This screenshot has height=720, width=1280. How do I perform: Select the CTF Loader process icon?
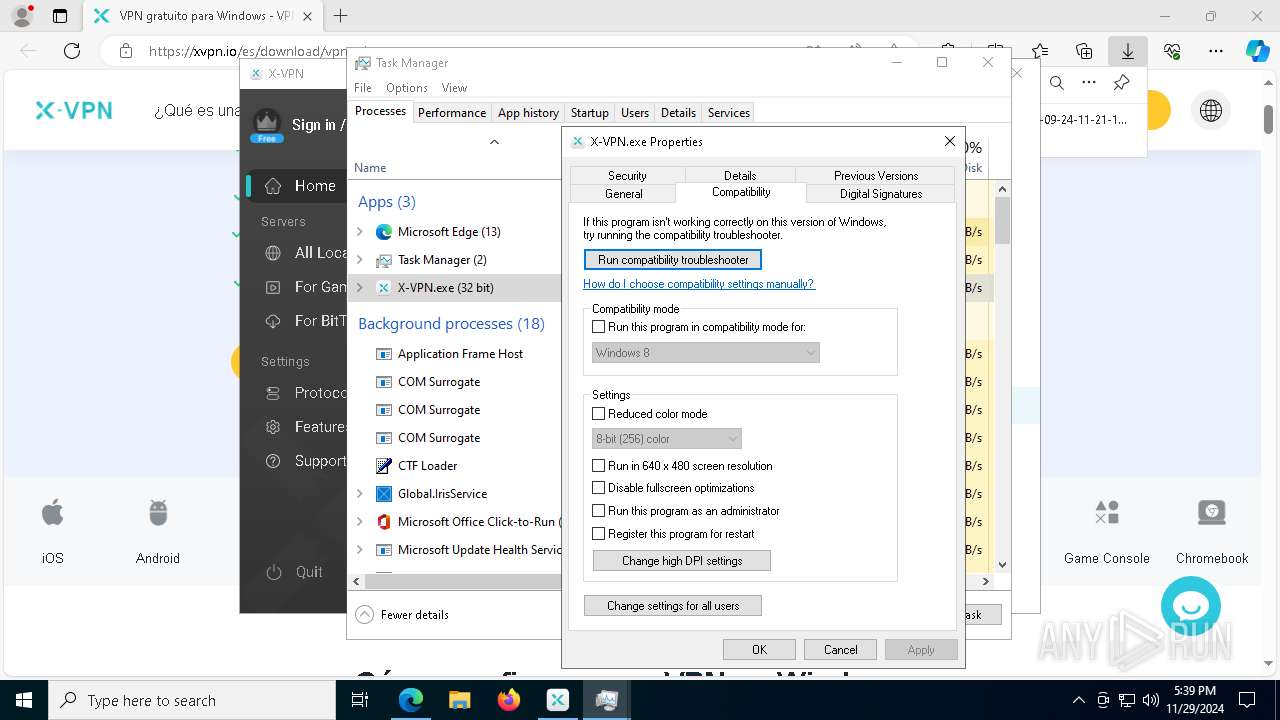[x=383, y=466]
